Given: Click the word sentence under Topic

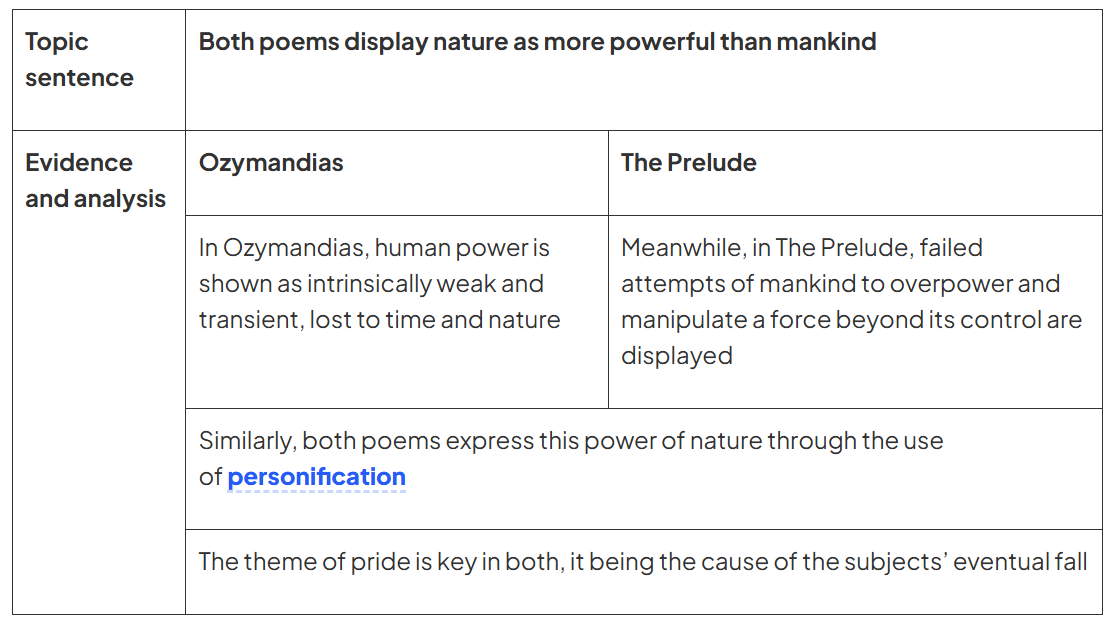Looking at the screenshot, I should [80, 78].
